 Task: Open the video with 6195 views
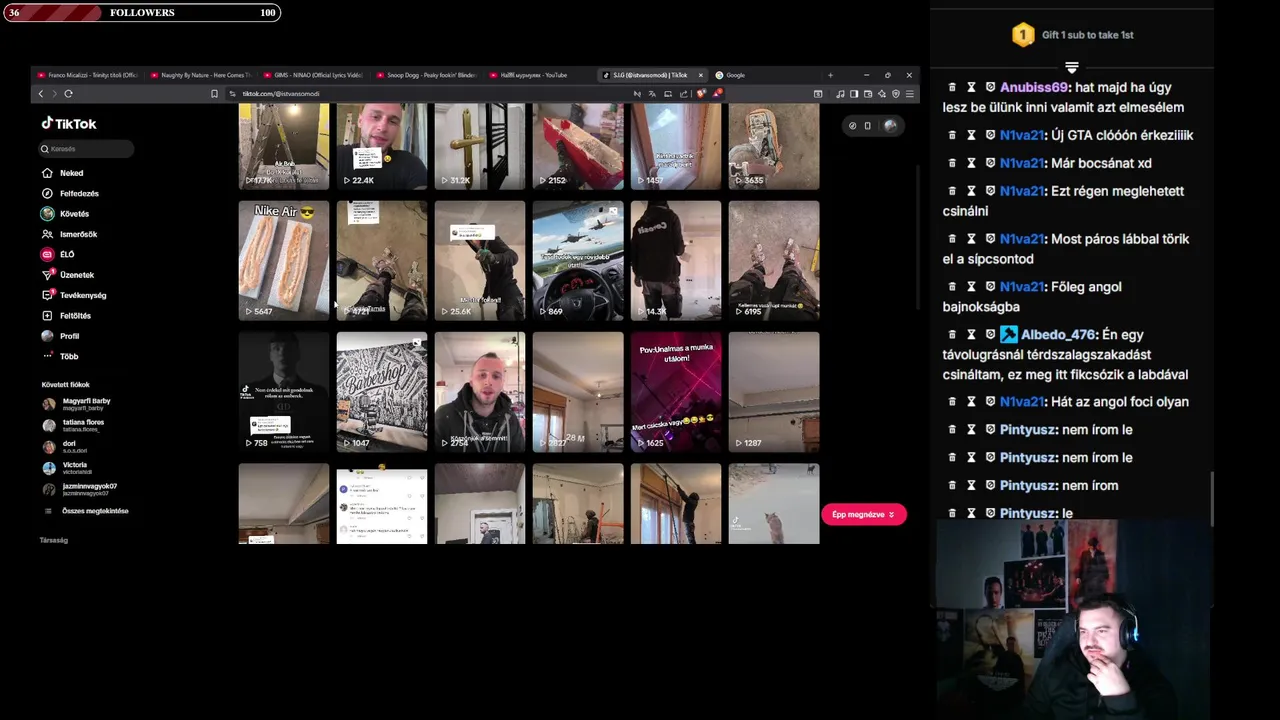[x=774, y=260]
